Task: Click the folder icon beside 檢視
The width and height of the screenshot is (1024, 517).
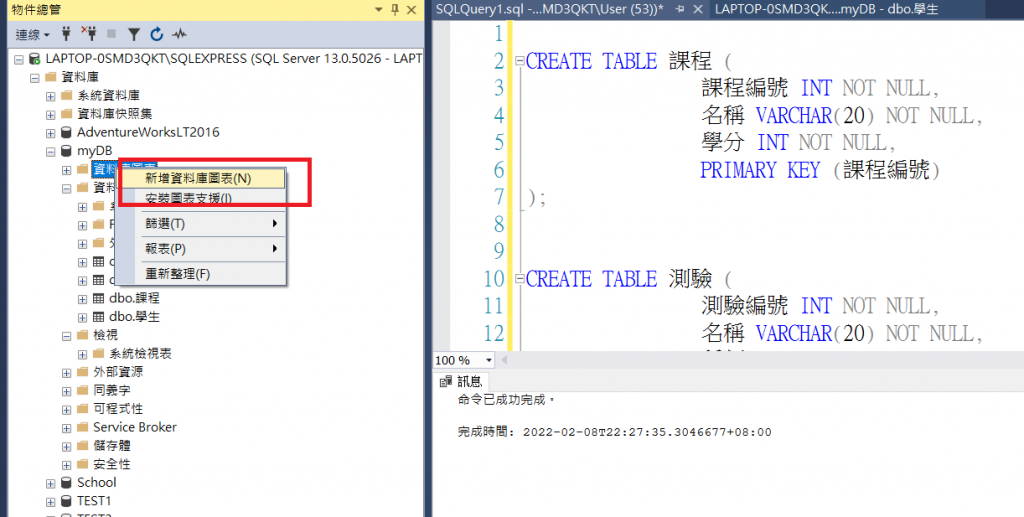Action: click(x=82, y=335)
